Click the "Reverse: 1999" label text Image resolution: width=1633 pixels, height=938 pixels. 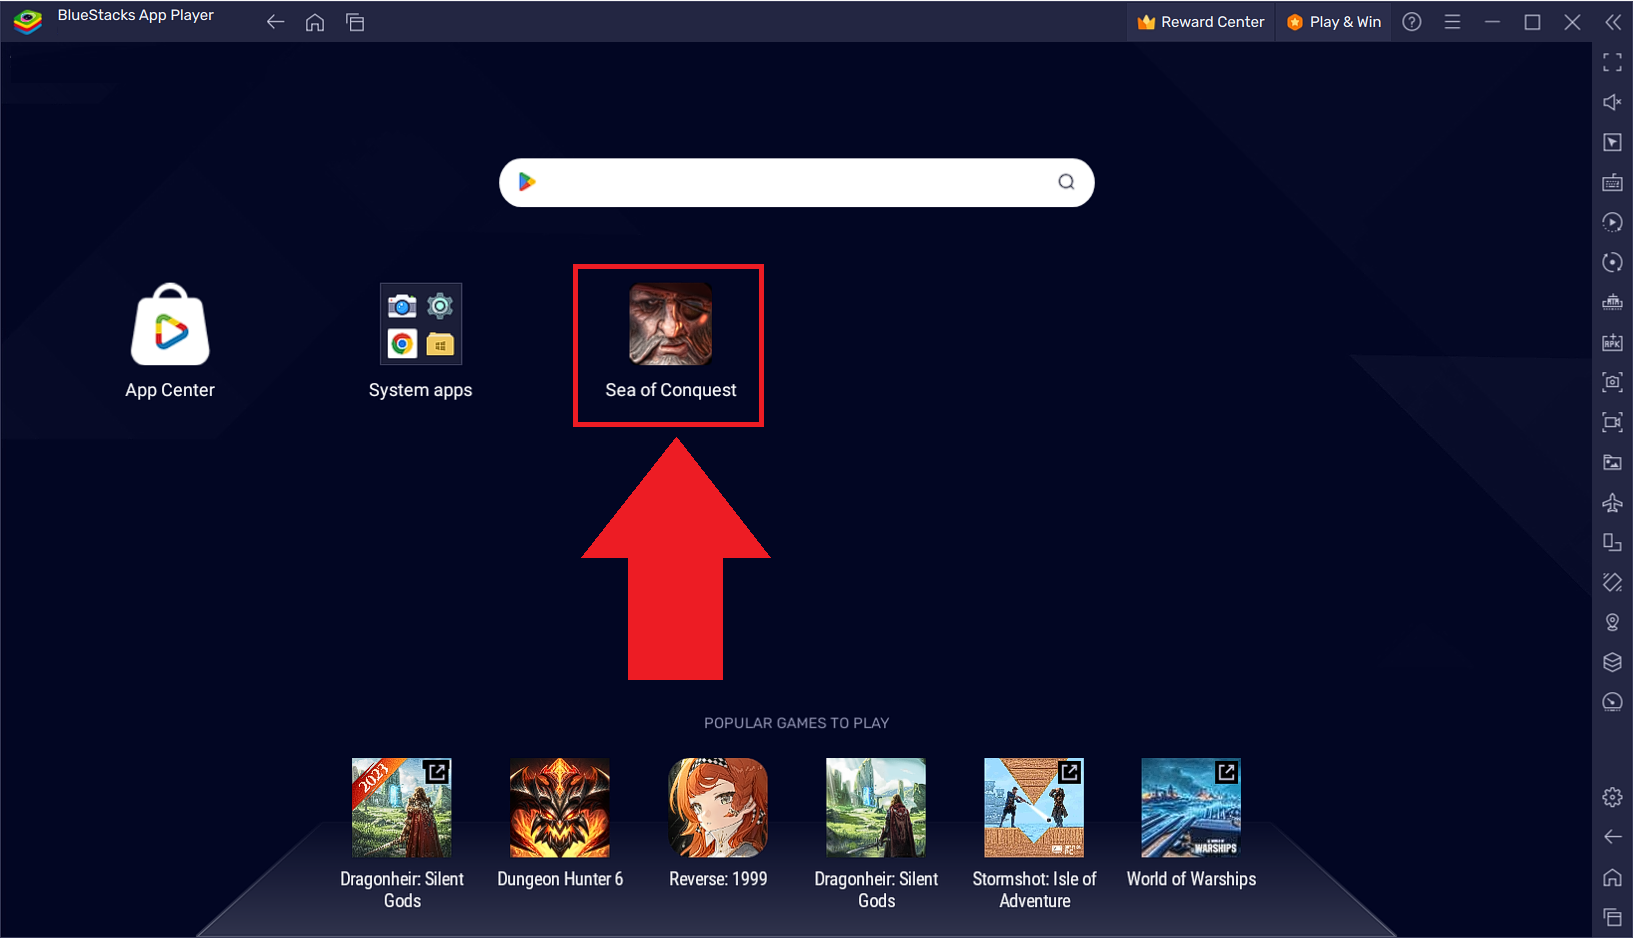pyautogui.click(x=718, y=879)
